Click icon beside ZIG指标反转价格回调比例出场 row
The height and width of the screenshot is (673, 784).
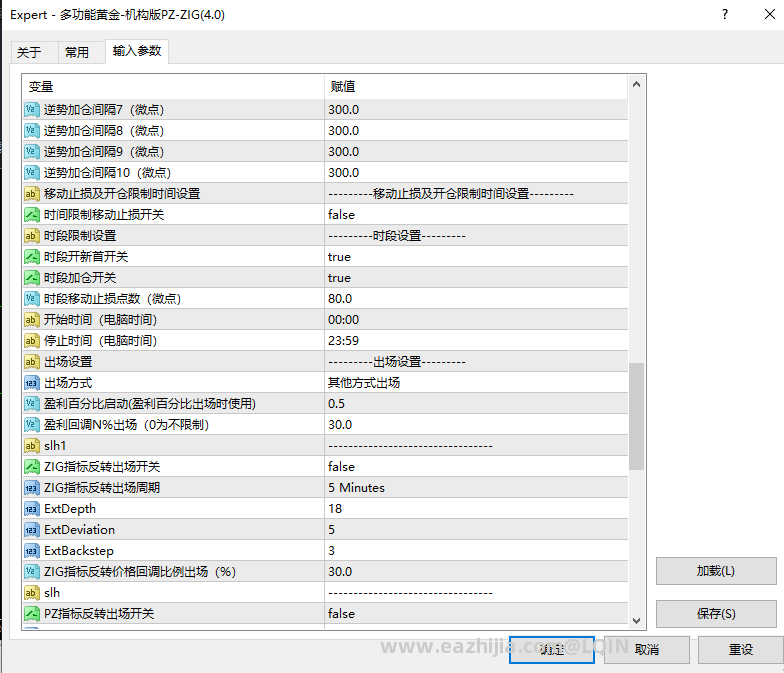click(x=32, y=572)
